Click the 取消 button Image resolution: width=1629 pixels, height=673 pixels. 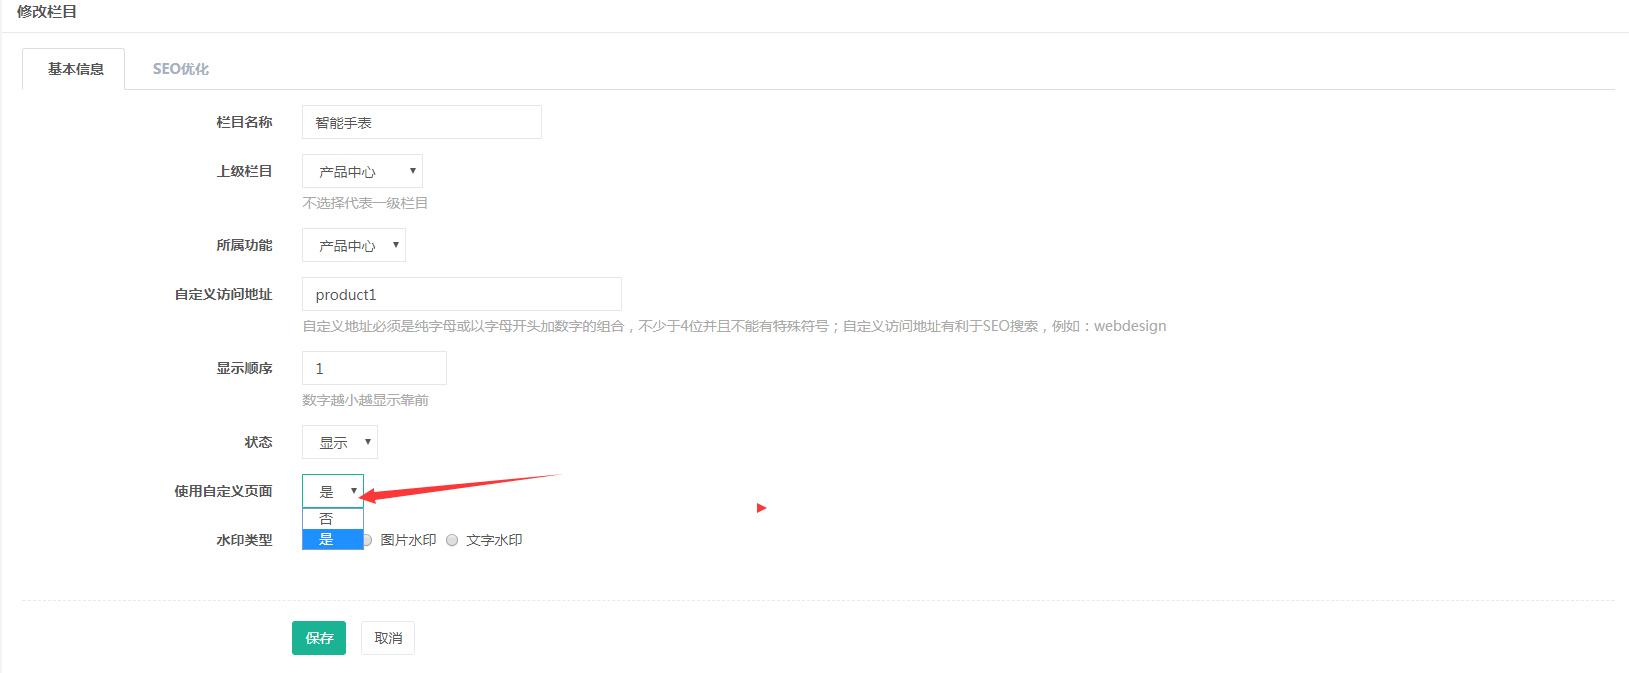[x=388, y=638]
